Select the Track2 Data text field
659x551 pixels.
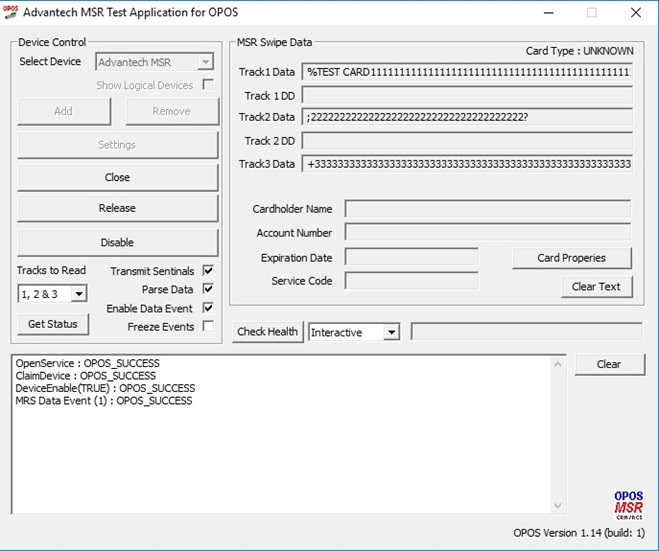coord(467,117)
